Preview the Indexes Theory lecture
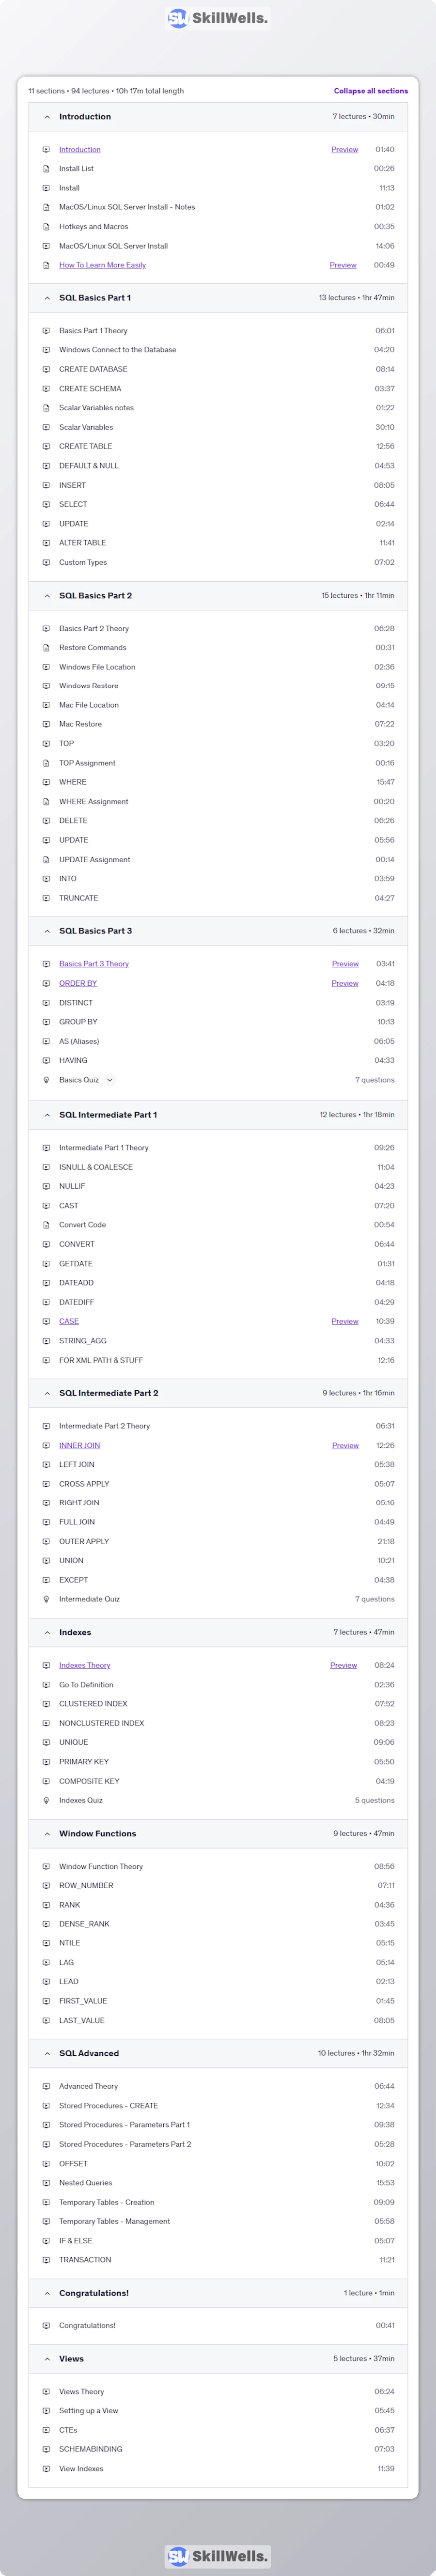The height and width of the screenshot is (2576, 436). 343,1665
